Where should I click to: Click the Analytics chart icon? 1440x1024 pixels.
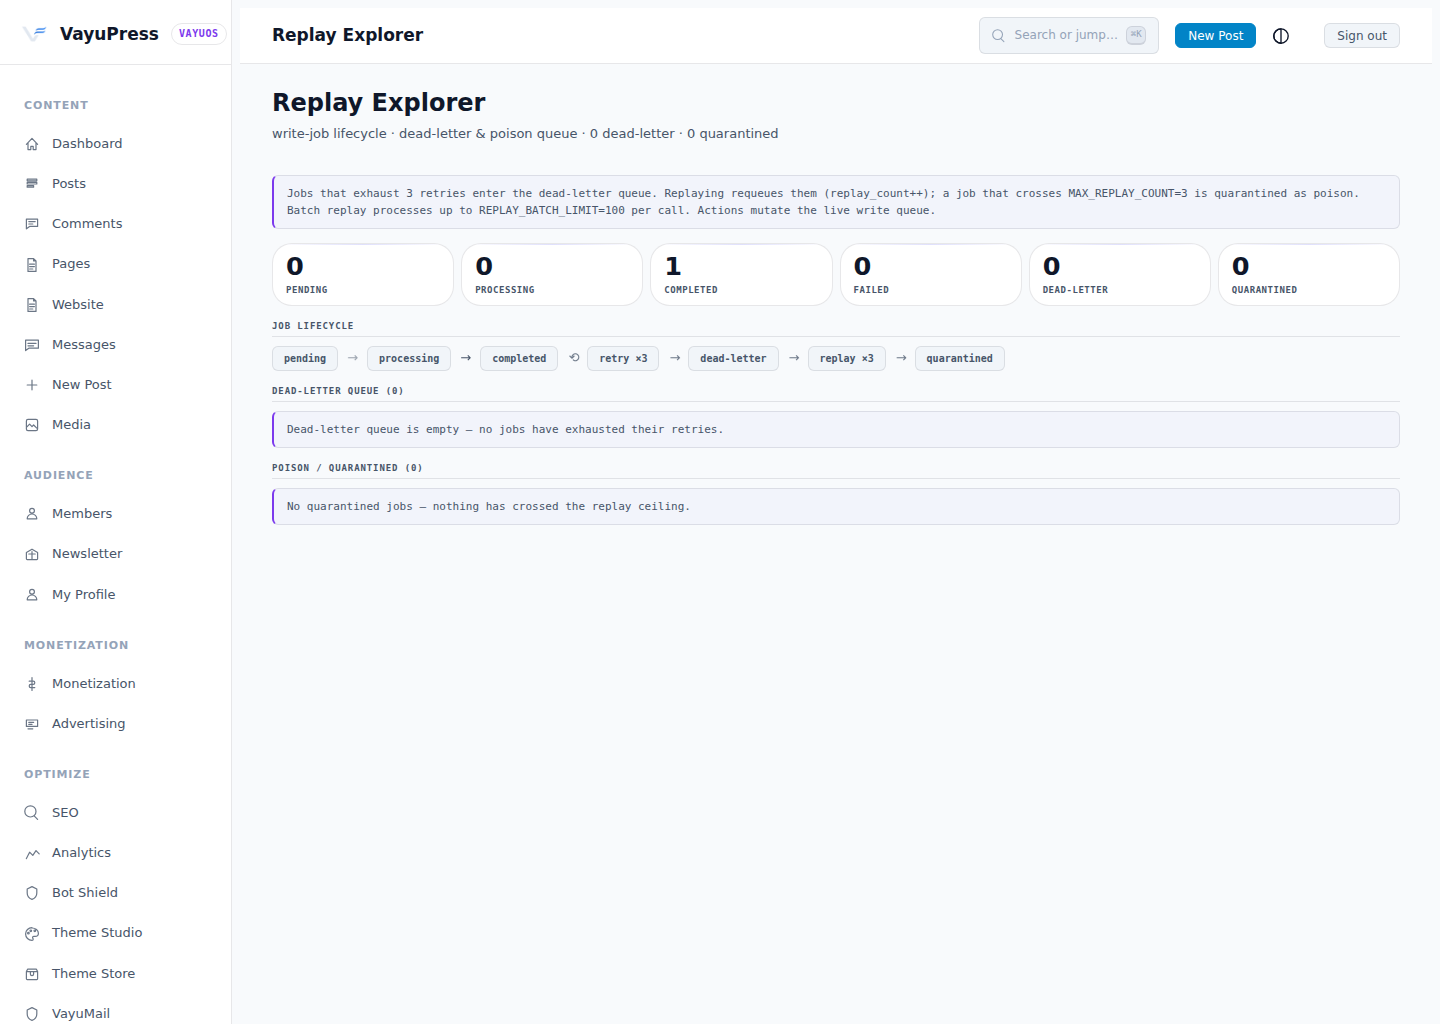32,853
